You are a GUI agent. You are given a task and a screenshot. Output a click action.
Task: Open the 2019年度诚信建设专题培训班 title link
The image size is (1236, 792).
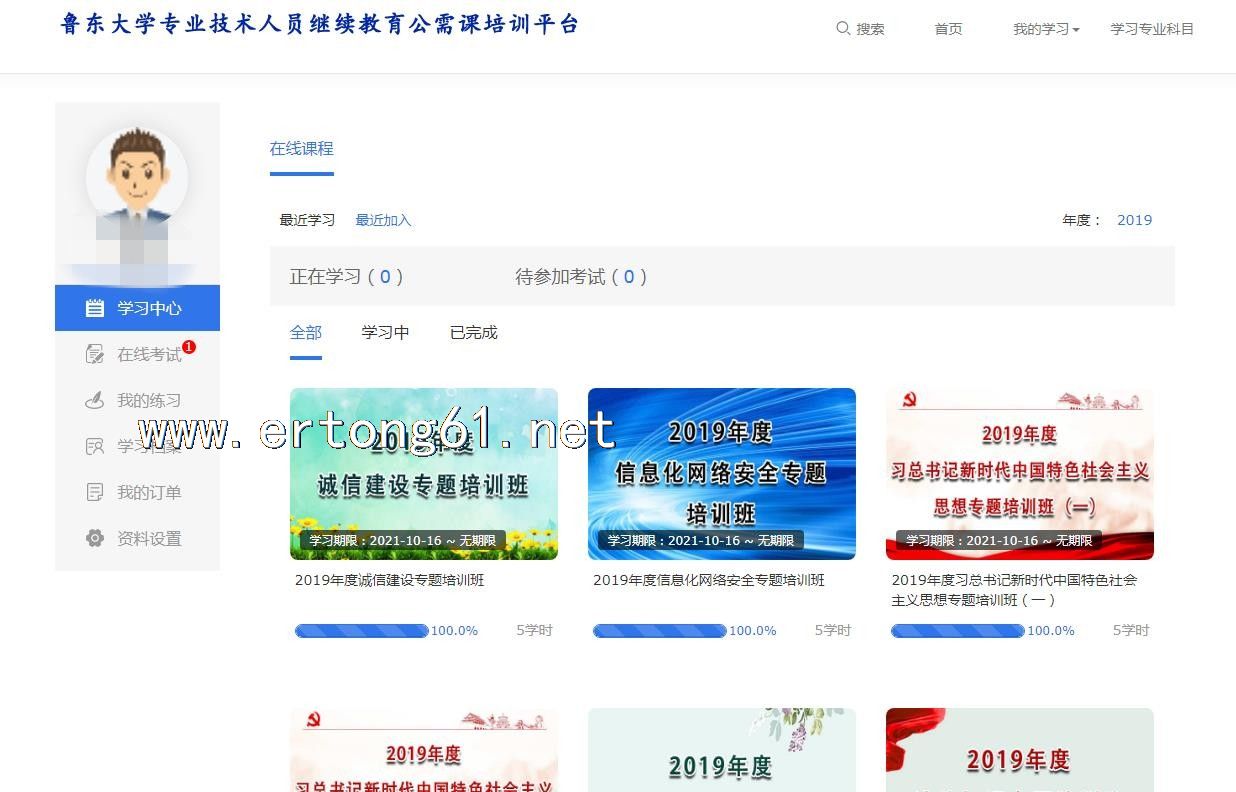tap(389, 580)
